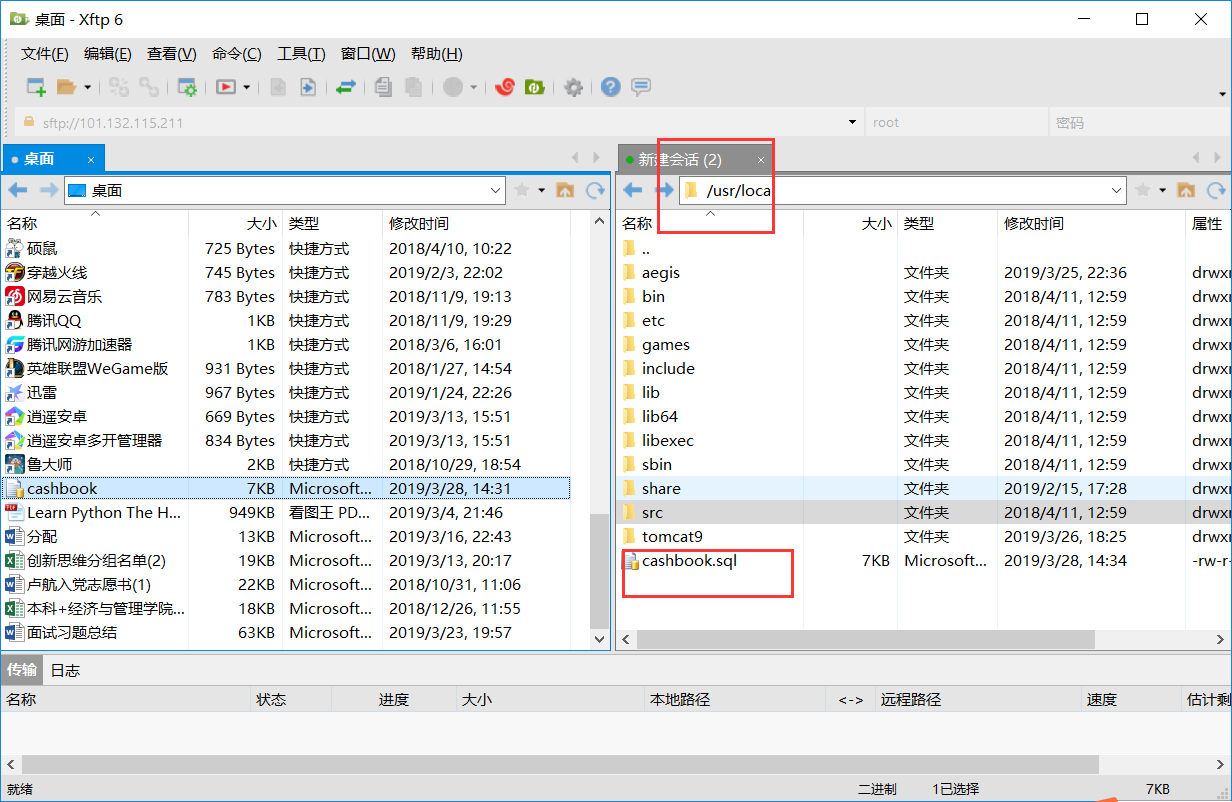
Task: Click the chat feedback bubble icon
Action: click(x=641, y=87)
